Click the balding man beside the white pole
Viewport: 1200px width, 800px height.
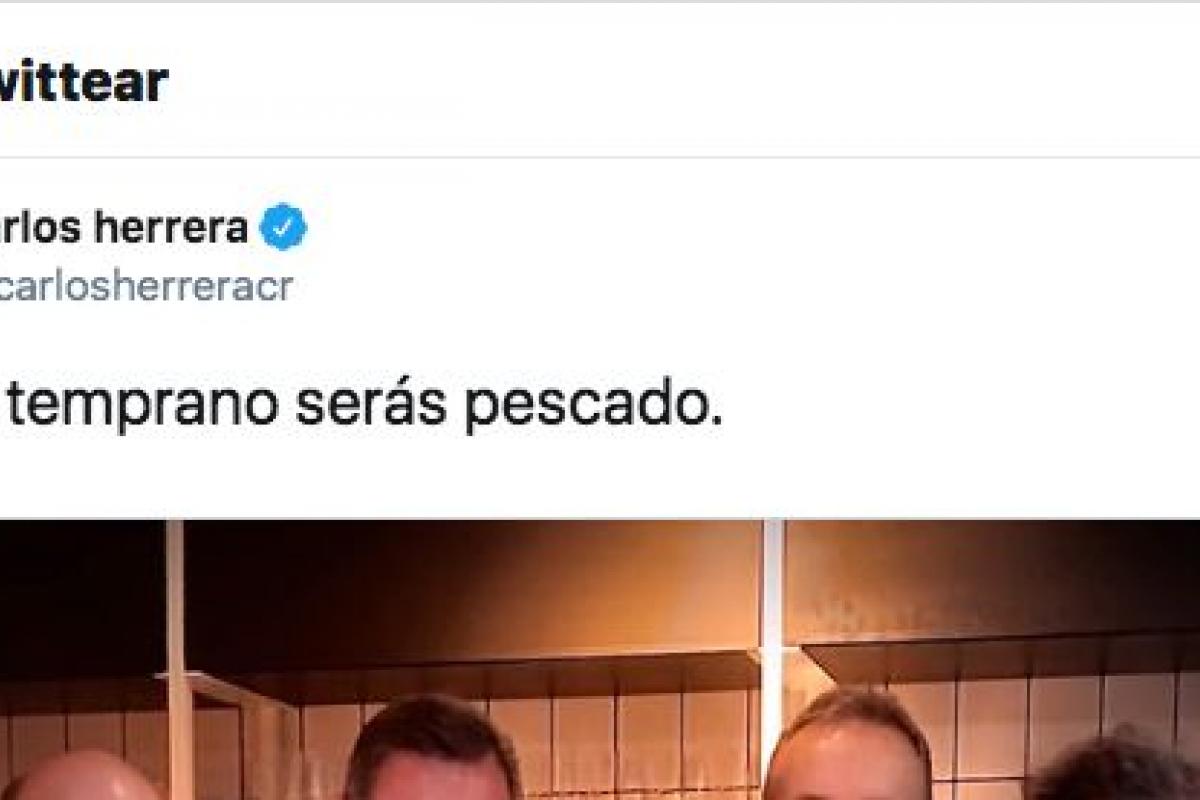(850, 745)
